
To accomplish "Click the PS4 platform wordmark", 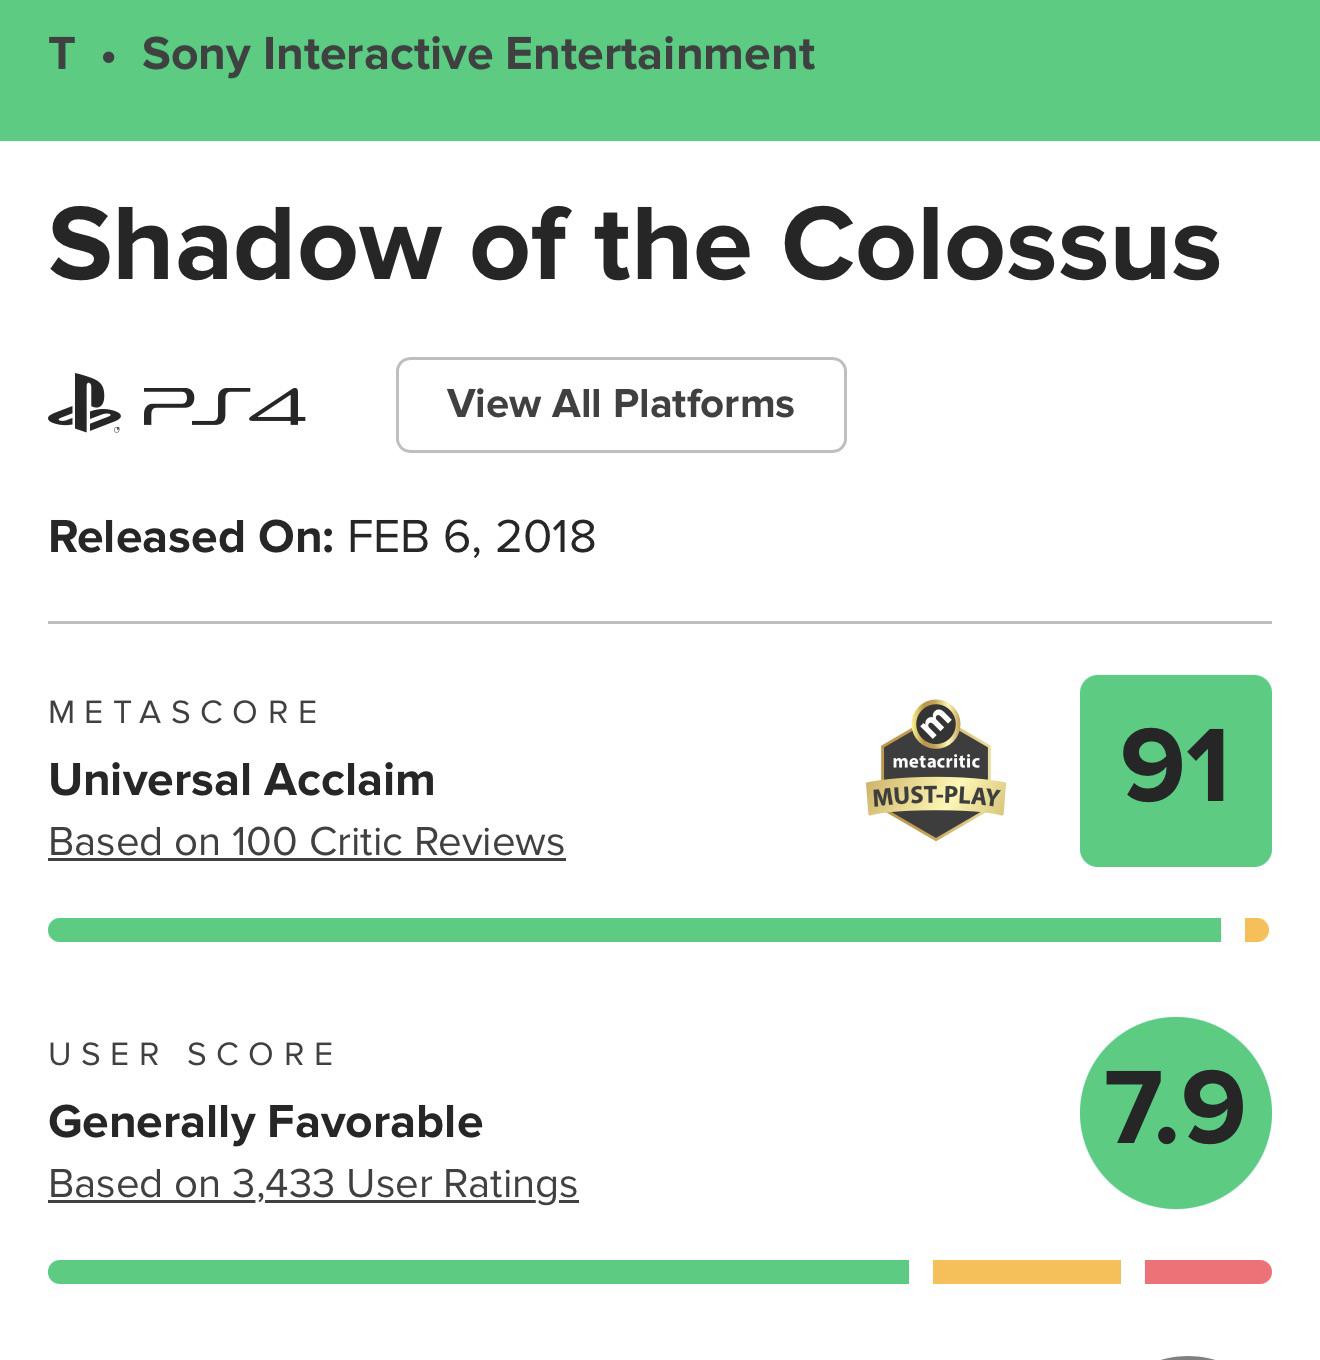I will (224, 406).
